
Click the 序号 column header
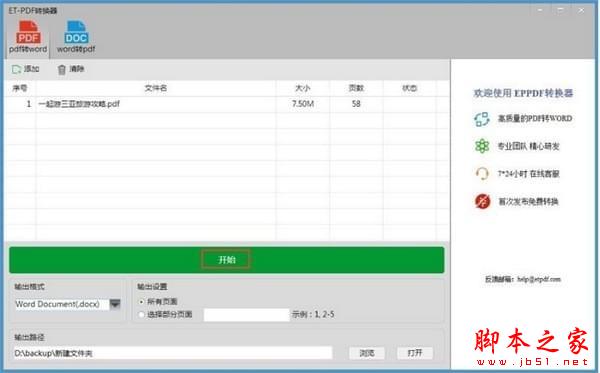[20, 88]
